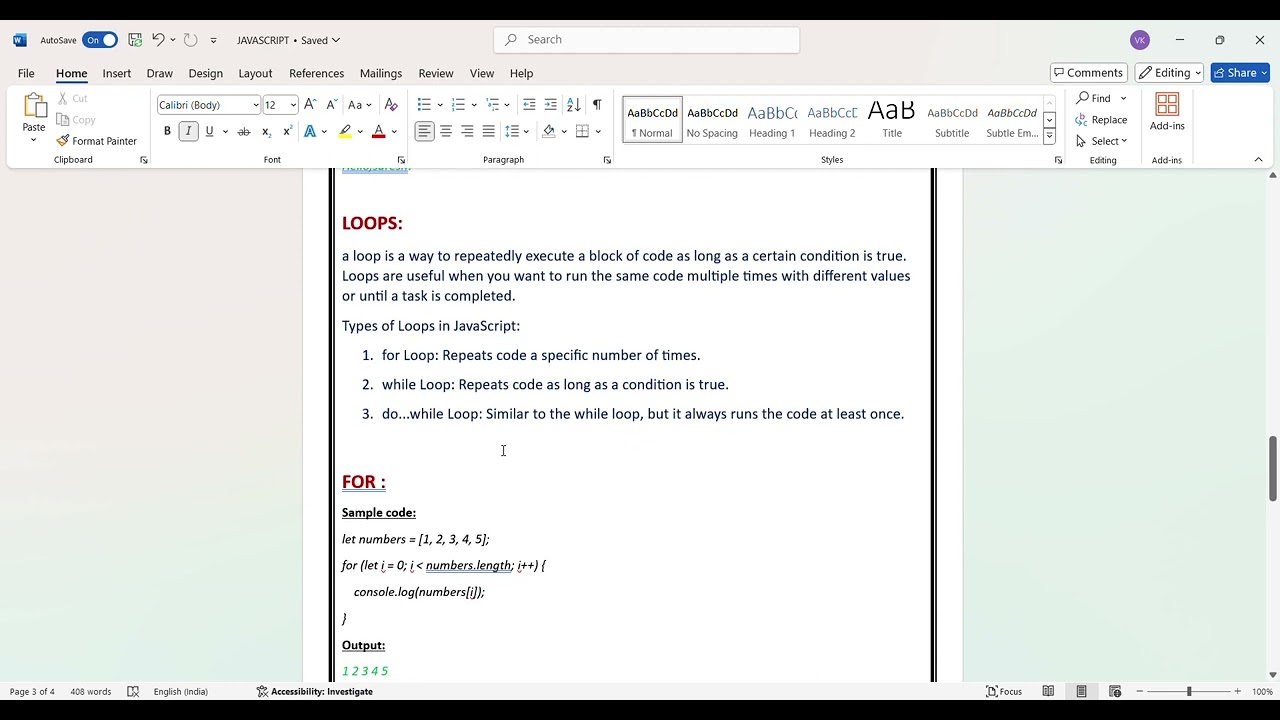The image size is (1280, 720).
Task: Sort the selected text
Action: [573, 105]
